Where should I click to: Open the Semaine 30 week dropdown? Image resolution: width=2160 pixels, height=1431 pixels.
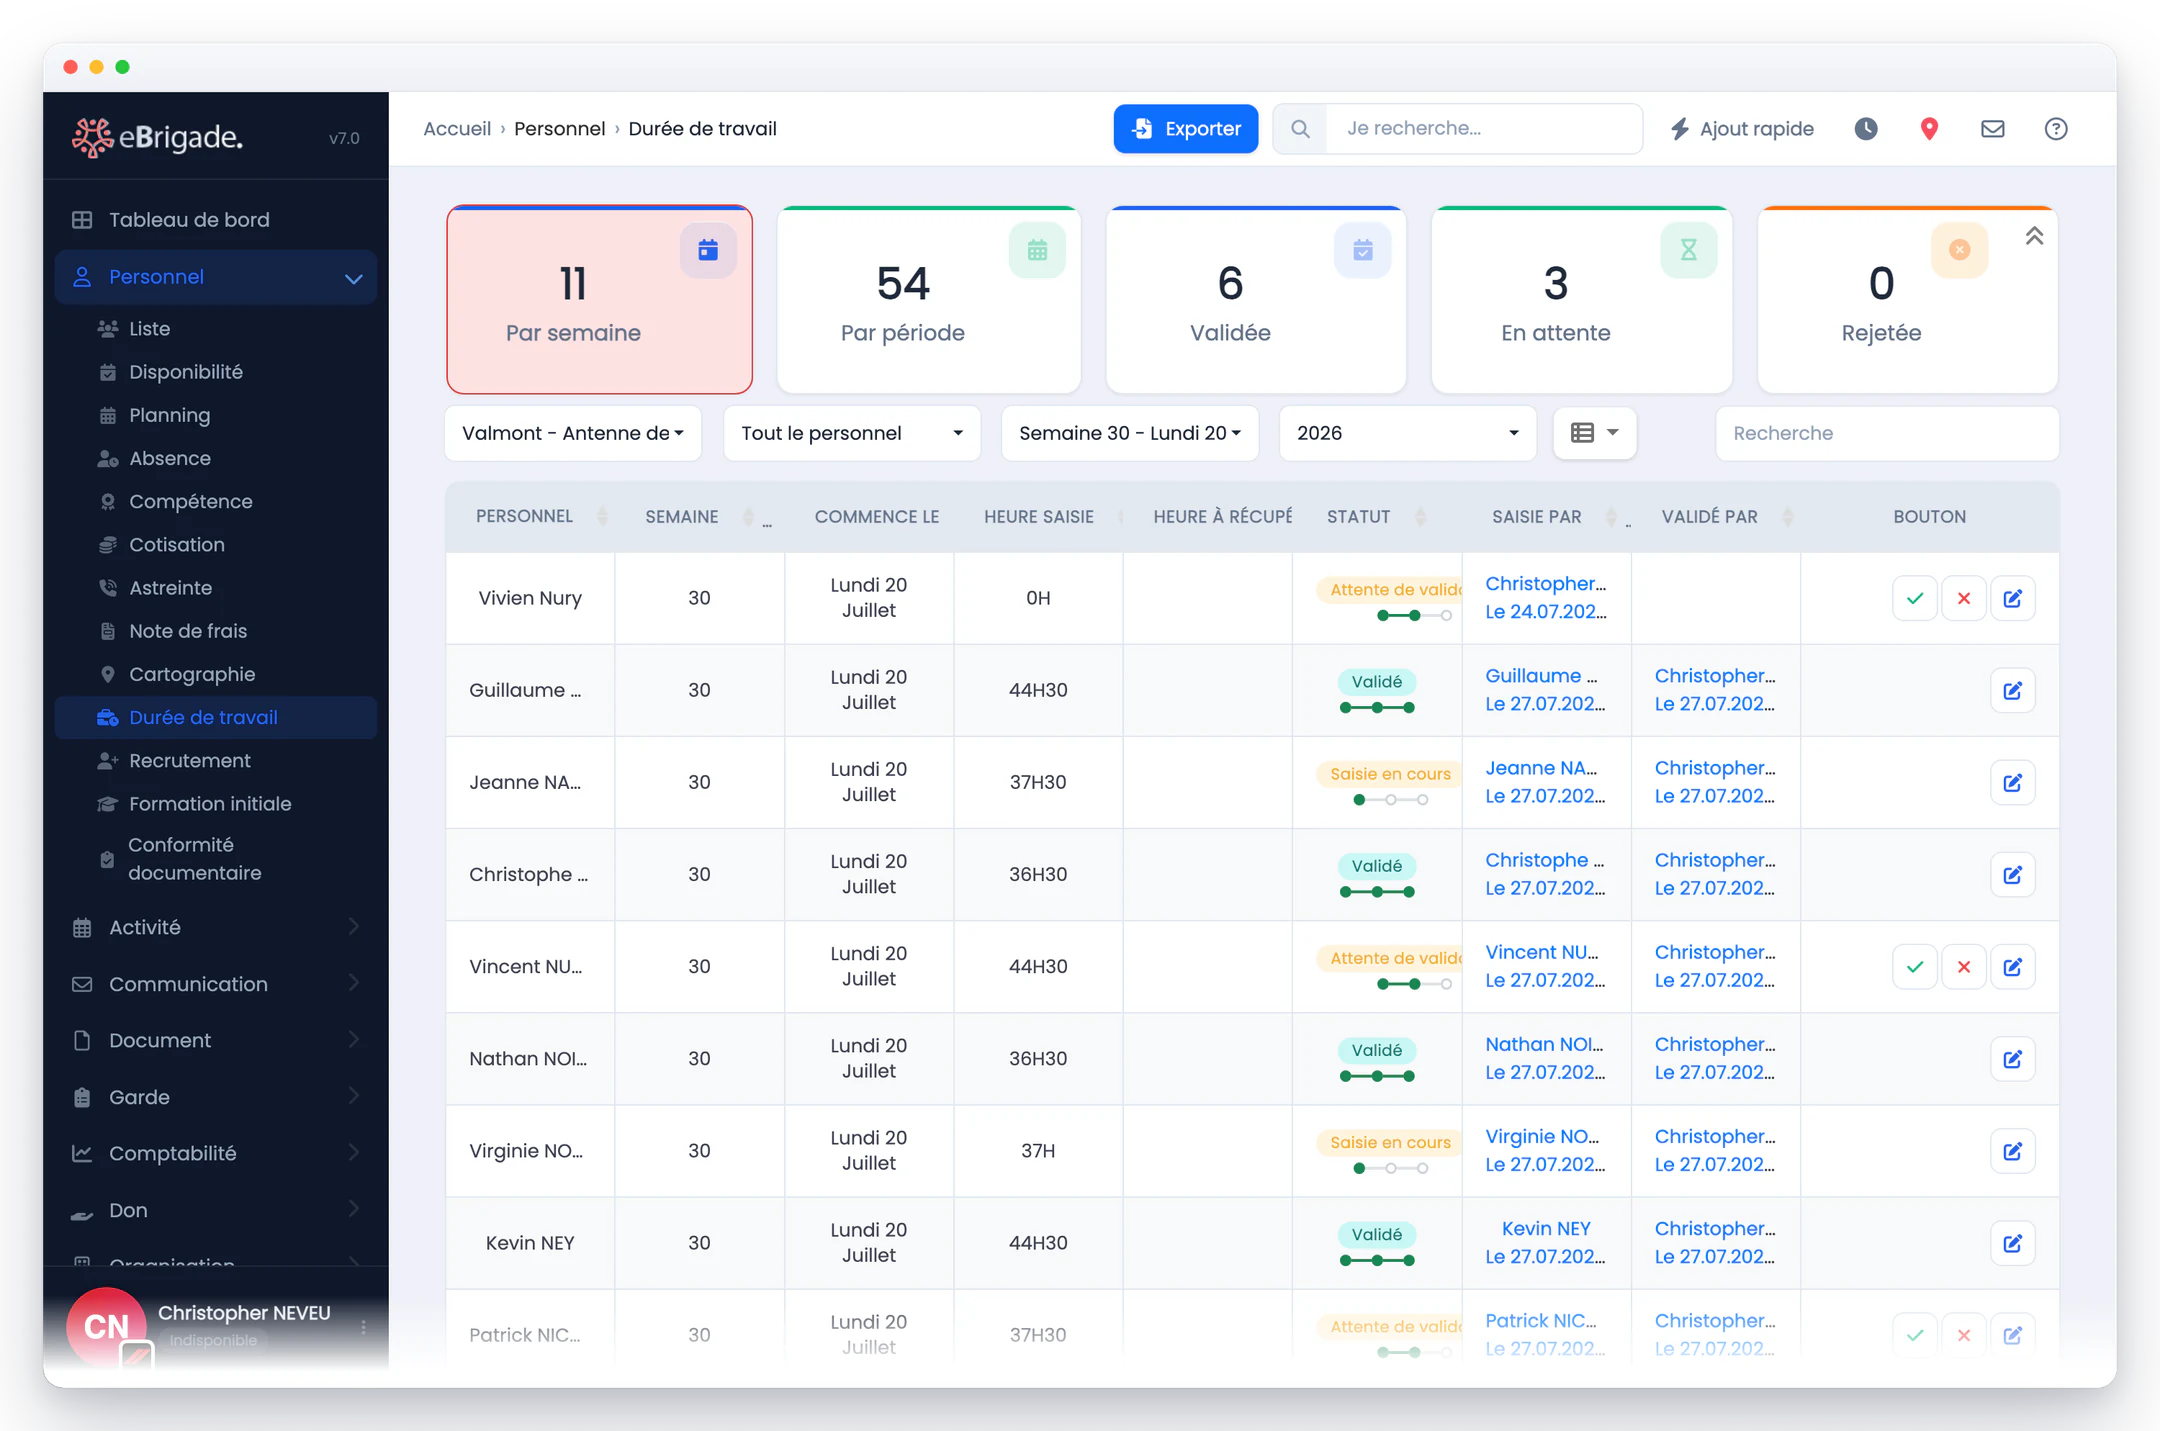point(1130,433)
